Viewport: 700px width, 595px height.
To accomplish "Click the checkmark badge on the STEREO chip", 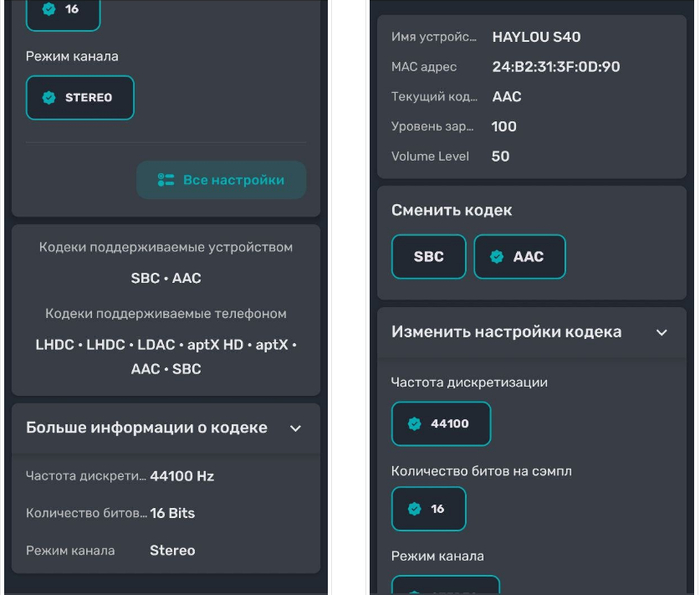I will [48, 98].
